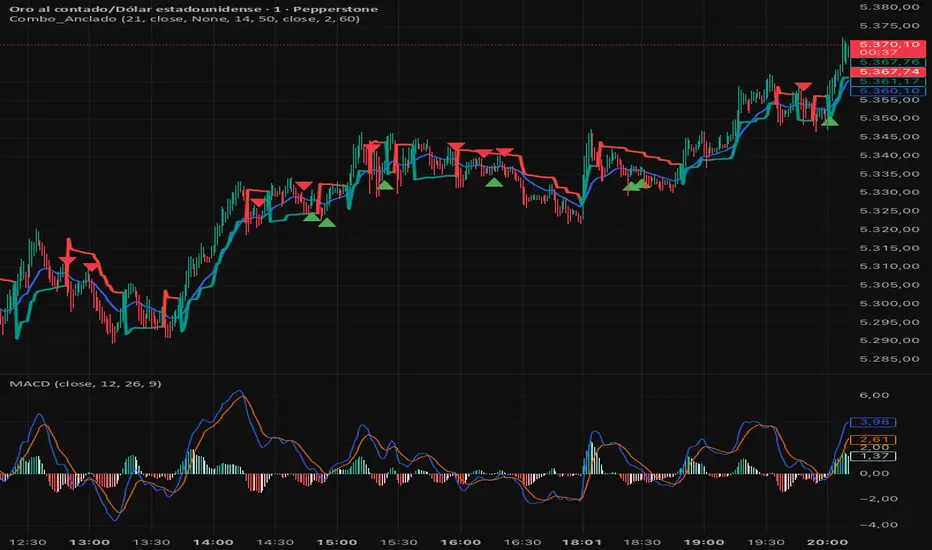Screen dimensions: 932x550
Task: Click the 12:30 time axis label
Action: tap(28, 542)
